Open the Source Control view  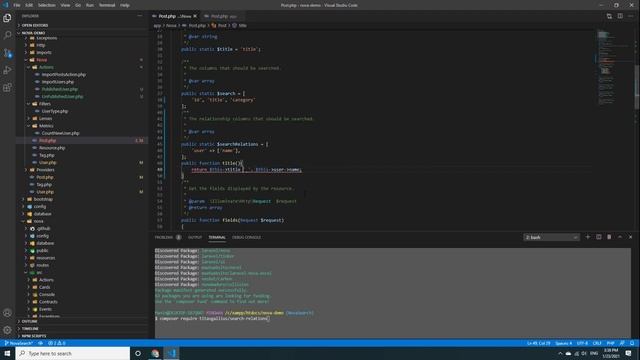tap(7, 53)
